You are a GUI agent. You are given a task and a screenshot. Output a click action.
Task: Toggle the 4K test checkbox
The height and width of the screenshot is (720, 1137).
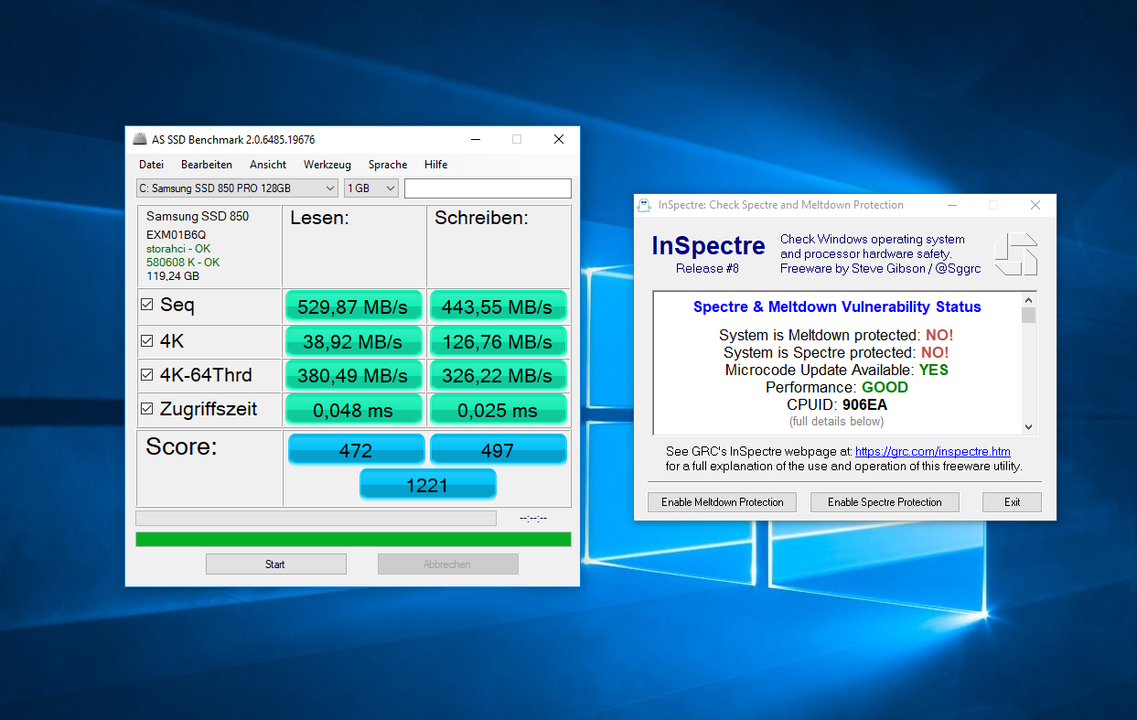pyautogui.click(x=146, y=341)
